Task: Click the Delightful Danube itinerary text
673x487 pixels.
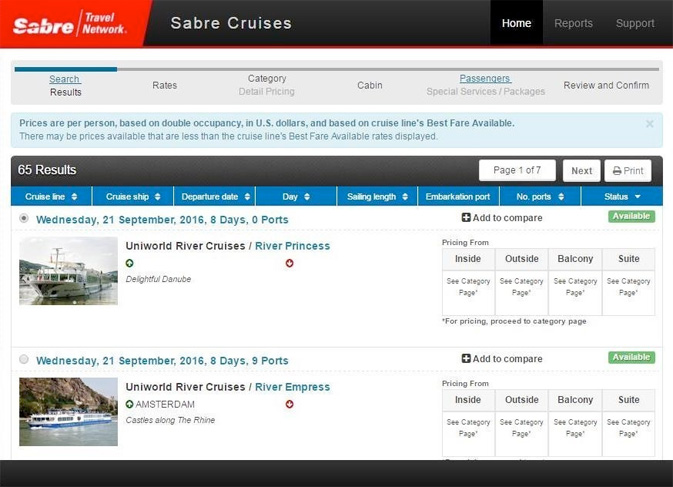Action: 158,279
